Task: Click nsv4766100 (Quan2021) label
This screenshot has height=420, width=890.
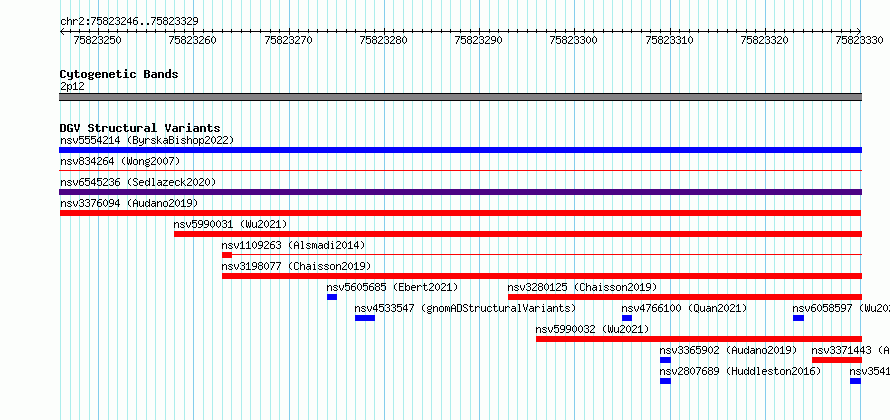Action: (x=685, y=308)
